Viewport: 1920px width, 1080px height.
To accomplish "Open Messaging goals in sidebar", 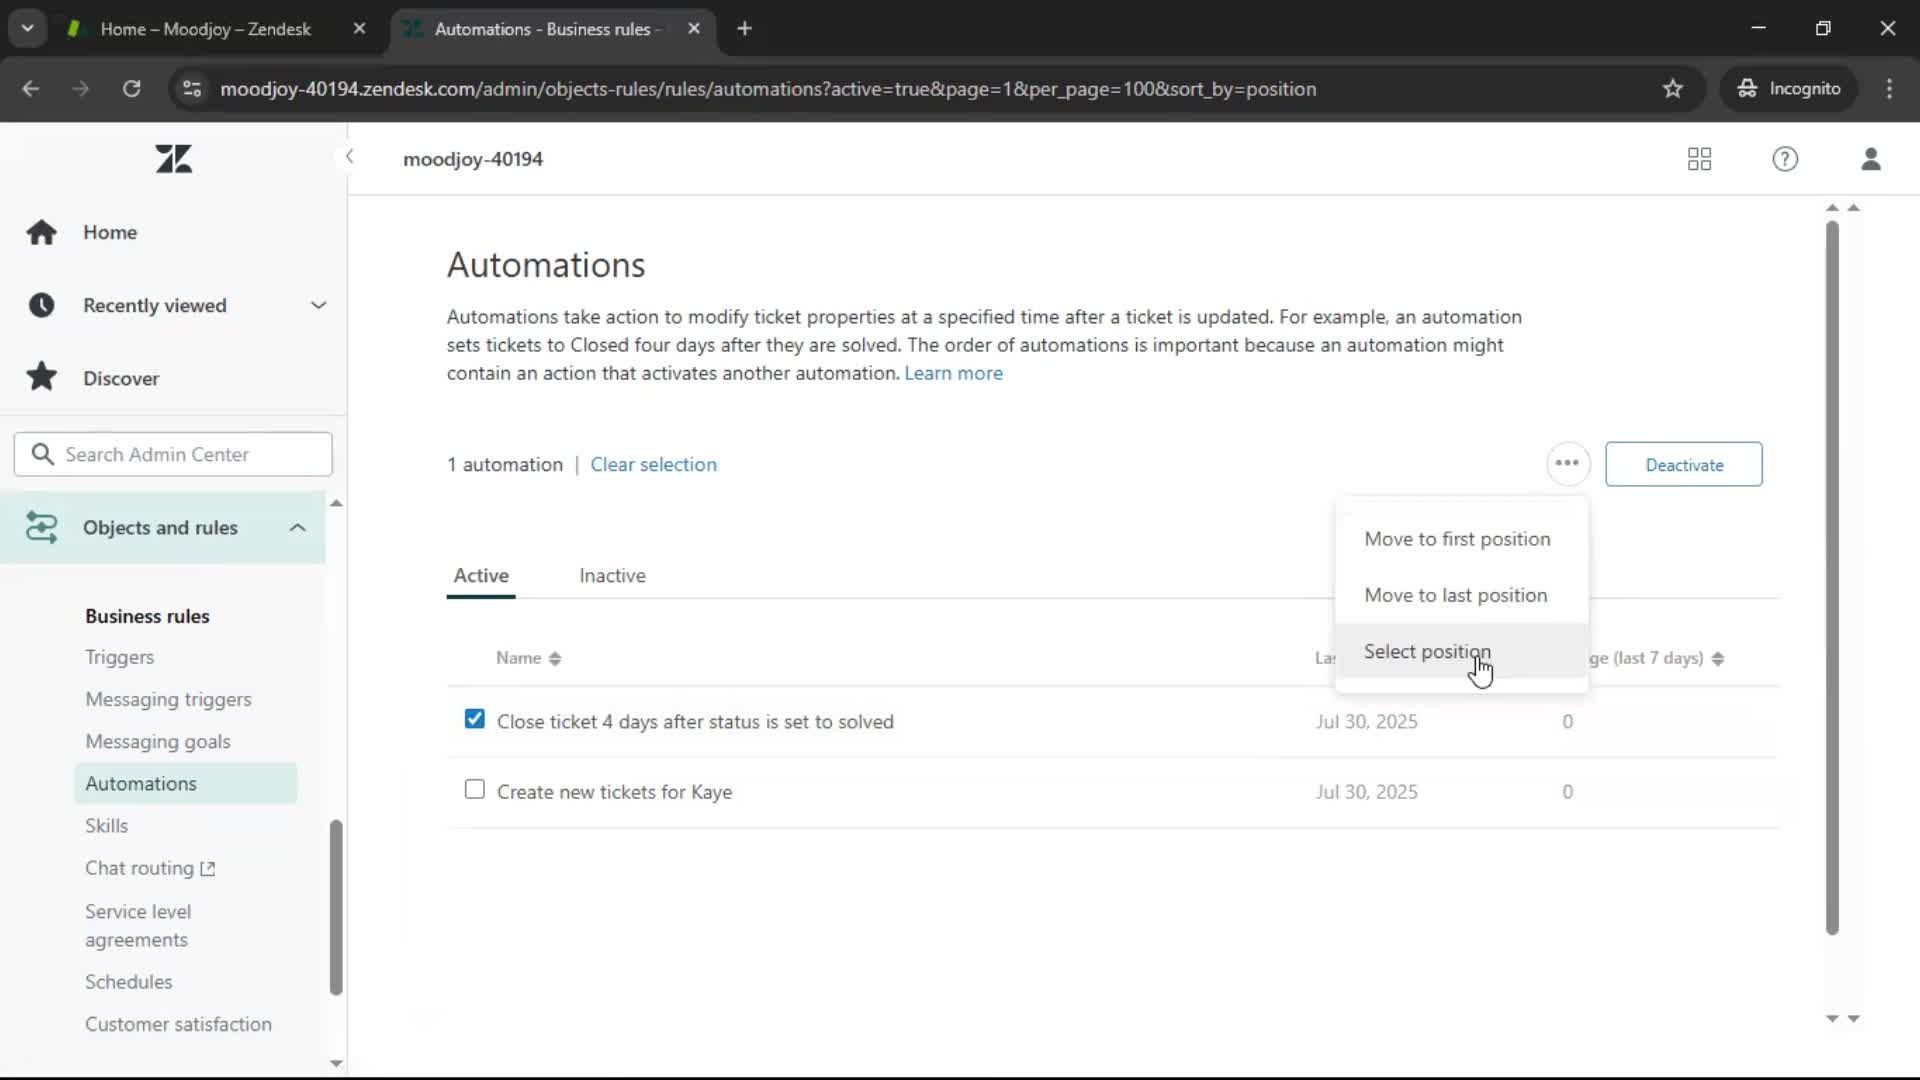I will (158, 741).
